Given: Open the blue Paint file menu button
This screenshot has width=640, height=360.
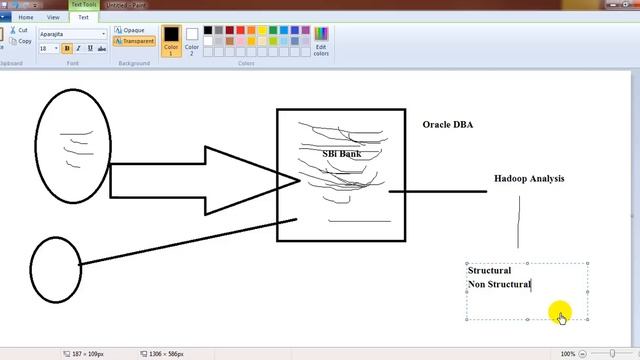Looking at the screenshot, I should point(5,17).
